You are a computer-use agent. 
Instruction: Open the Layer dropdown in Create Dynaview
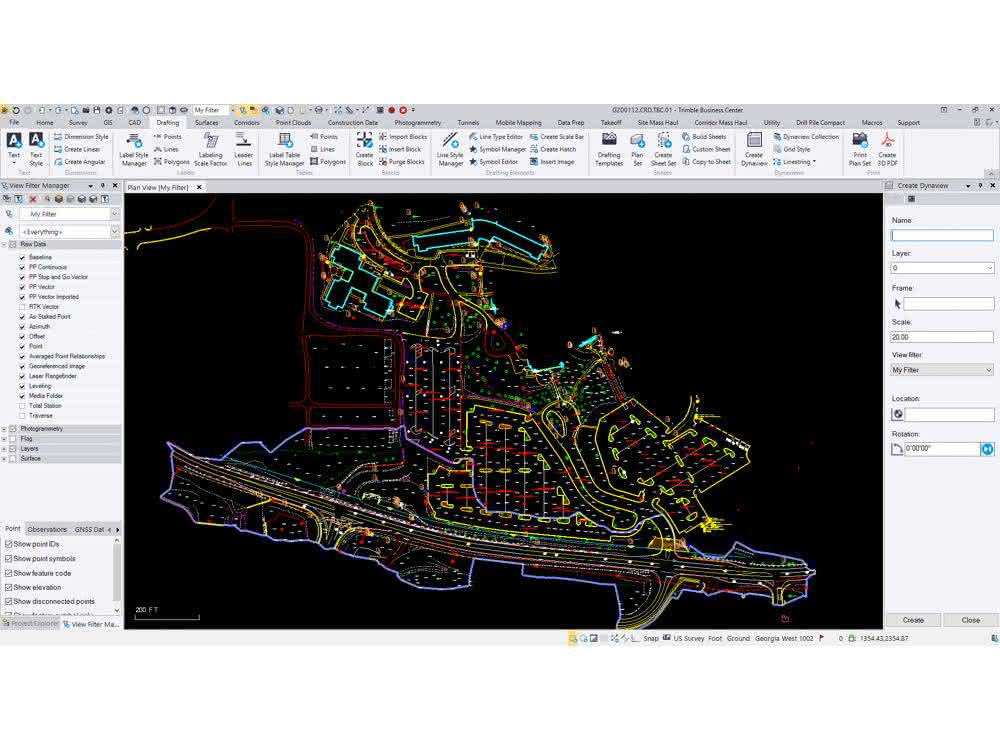989,268
